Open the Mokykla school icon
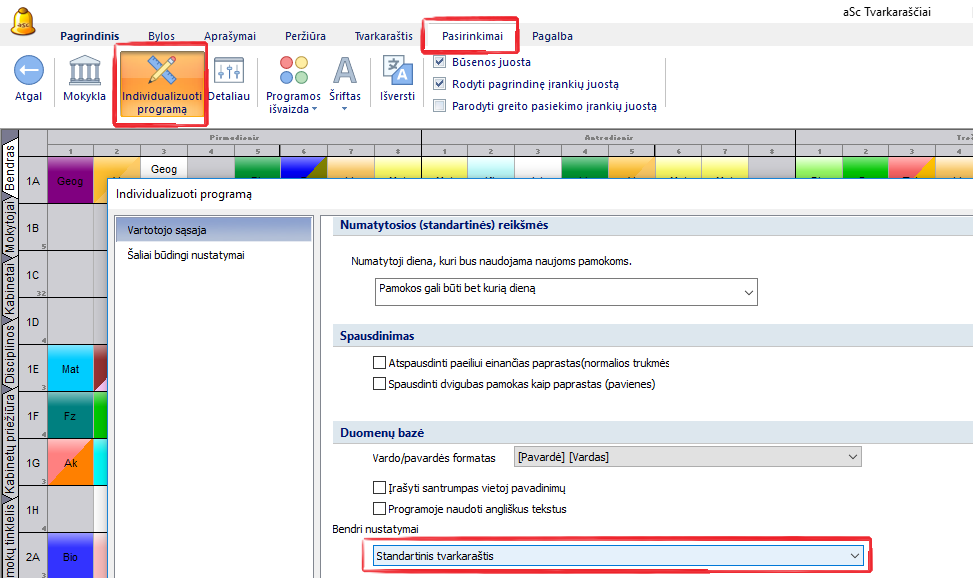The height and width of the screenshot is (578, 973). pos(85,71)
